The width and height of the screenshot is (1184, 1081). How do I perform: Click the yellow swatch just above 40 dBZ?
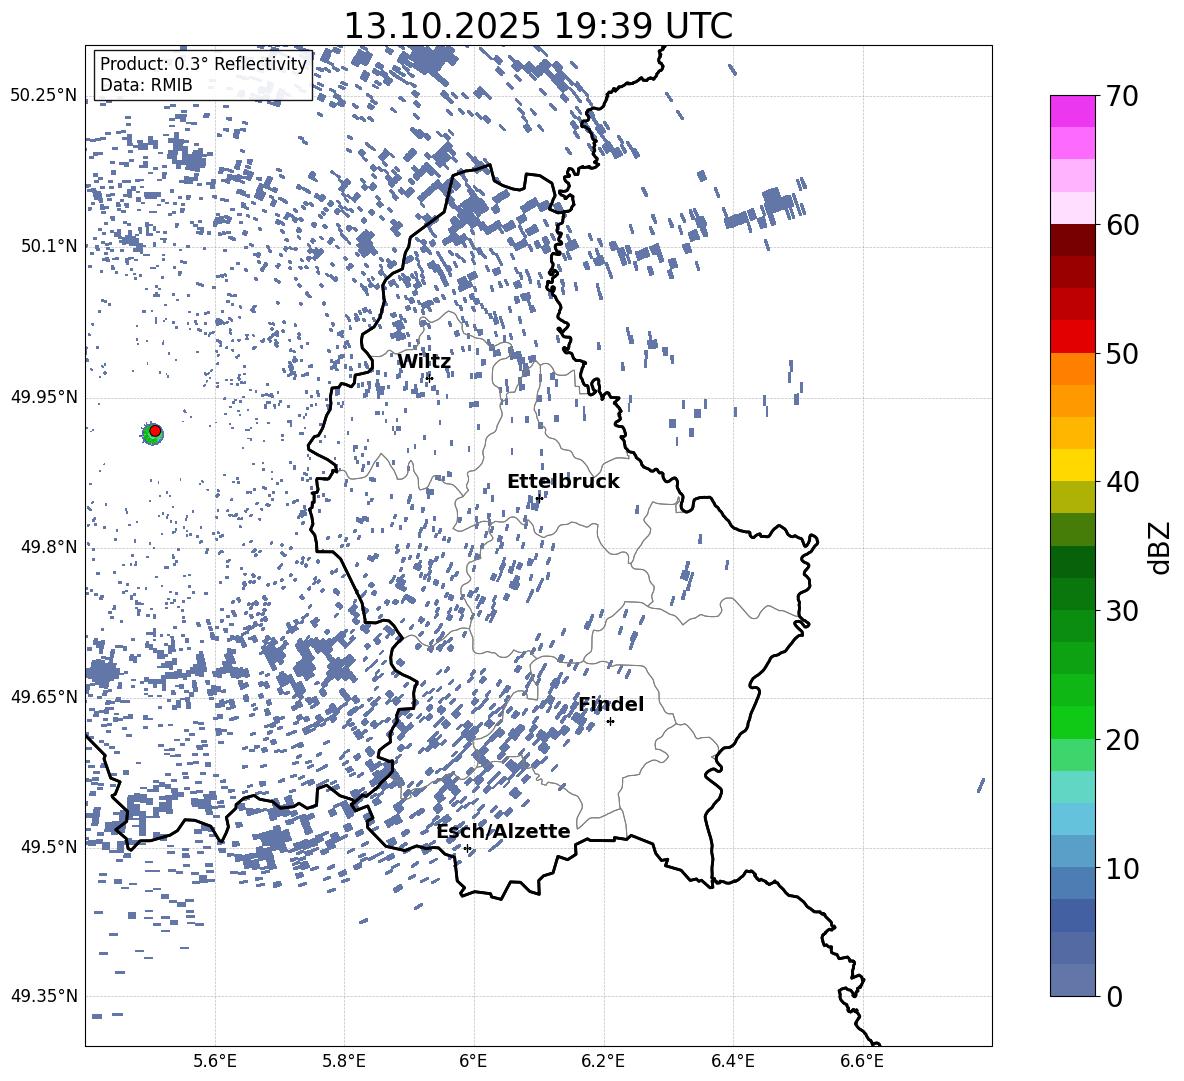(1073, 465)
